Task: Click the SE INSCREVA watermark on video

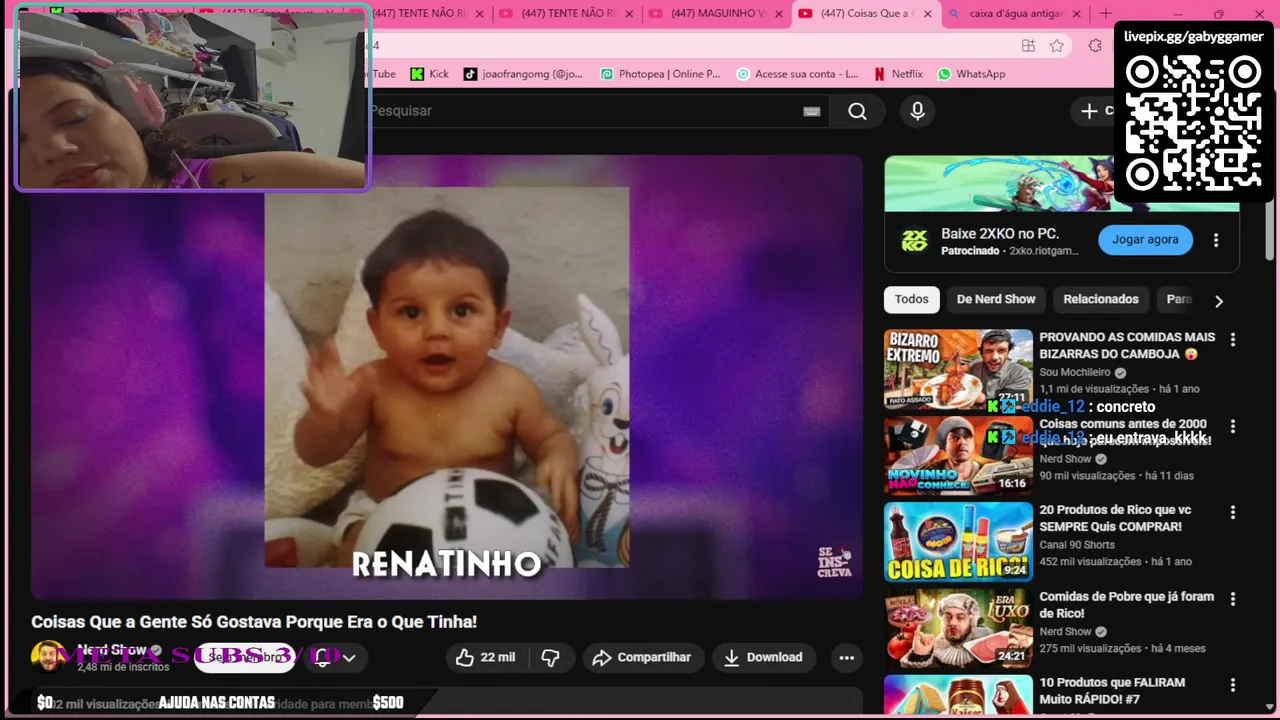Action: pyautogui.click(x=834, y=562)
